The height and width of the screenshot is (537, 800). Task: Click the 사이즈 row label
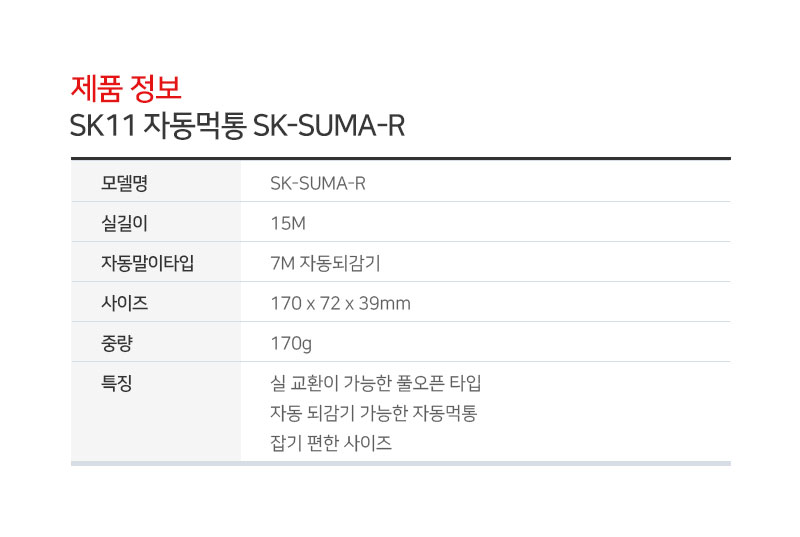125,303
